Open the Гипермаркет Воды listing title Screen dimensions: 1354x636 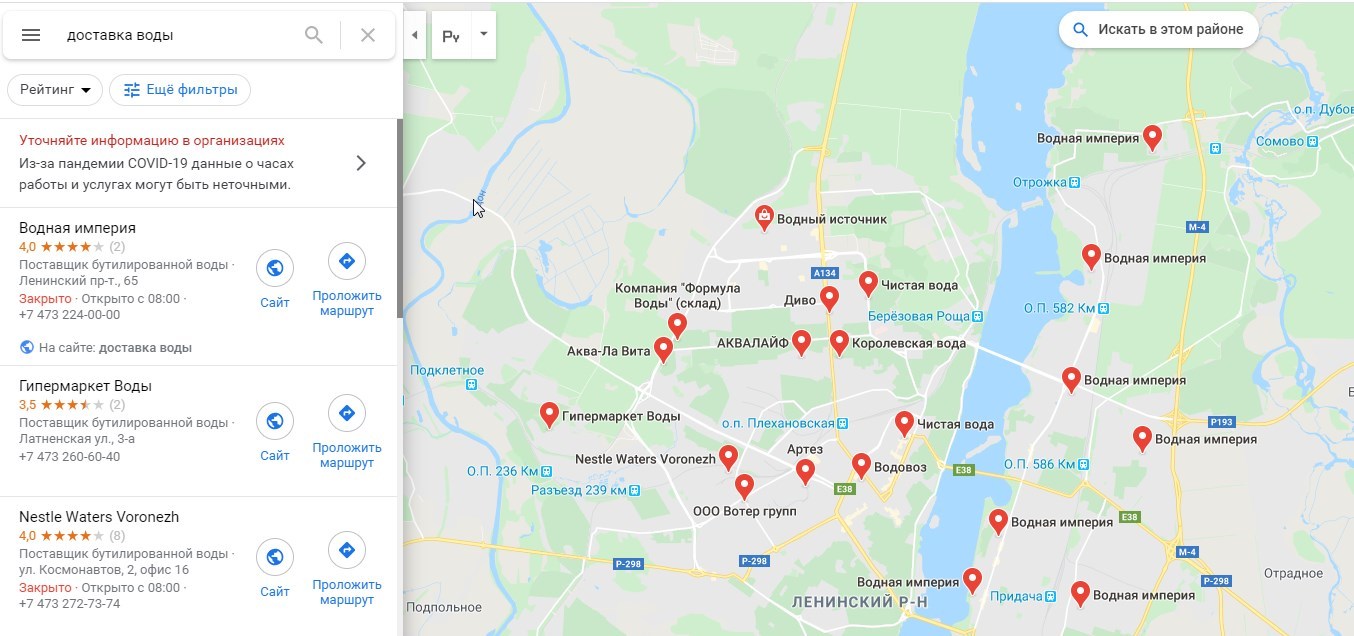pyautogui.click(x=85, y=386)
